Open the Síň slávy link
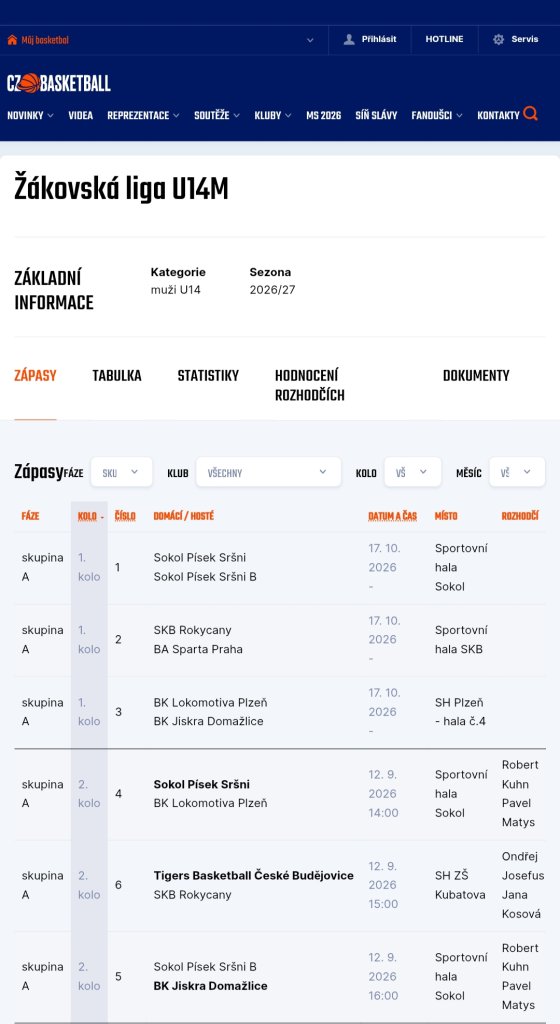560x1024 pixels. tap(376, 116)
